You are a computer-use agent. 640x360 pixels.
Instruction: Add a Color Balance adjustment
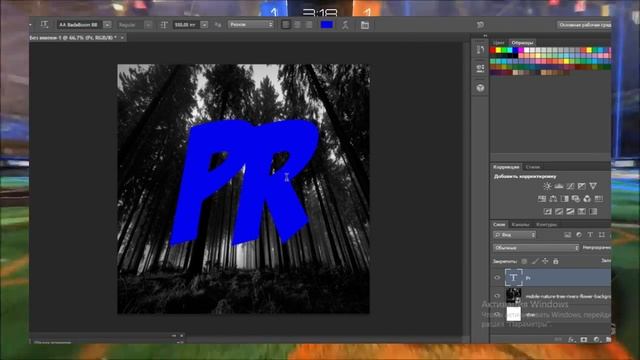click(553, 199)
